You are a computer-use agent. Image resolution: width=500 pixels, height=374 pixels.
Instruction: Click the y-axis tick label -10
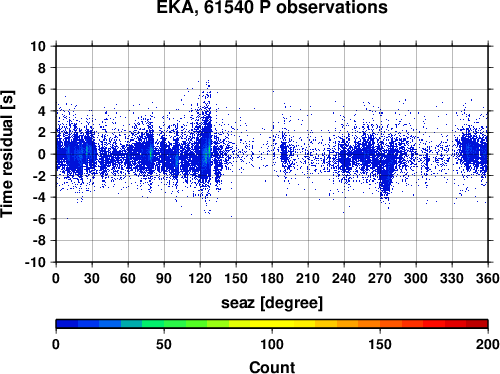(x=35, y=262)
